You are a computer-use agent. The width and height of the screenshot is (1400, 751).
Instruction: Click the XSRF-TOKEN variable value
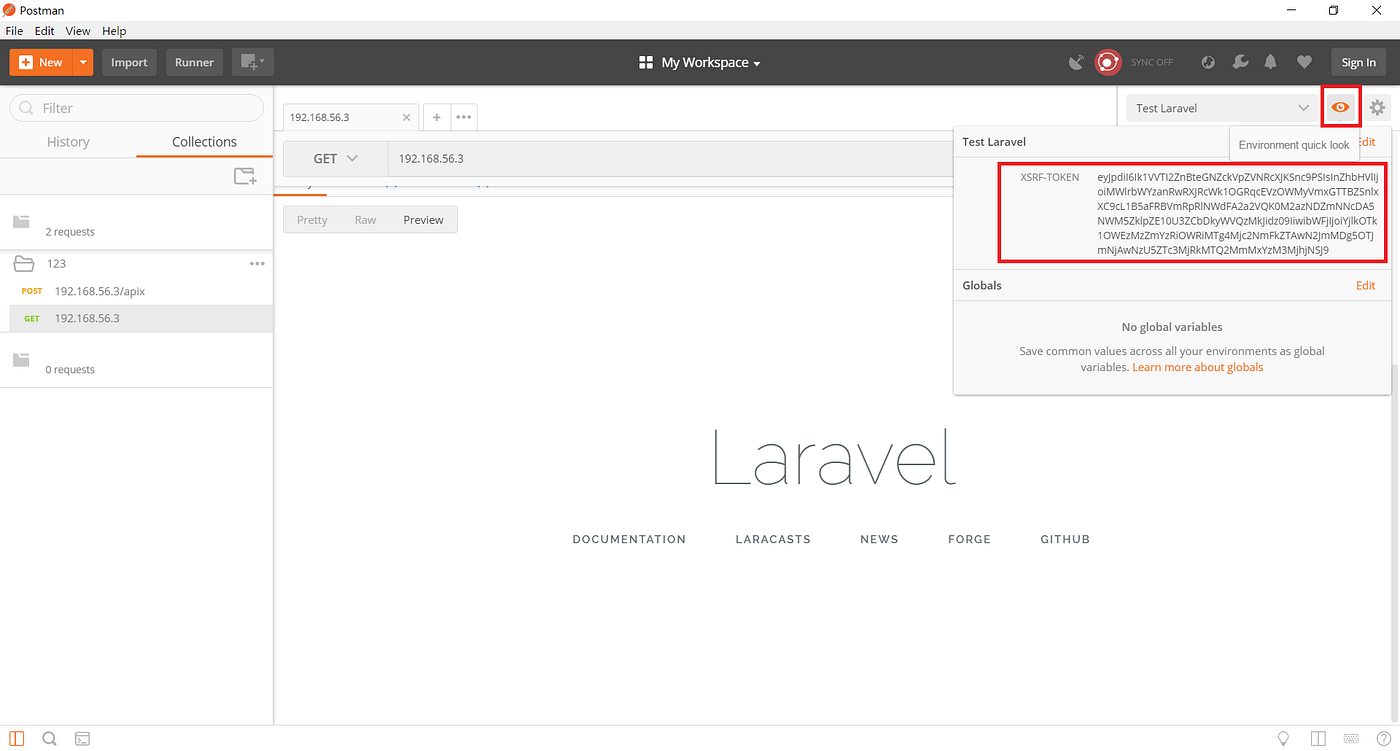click(x=1237, y=213)
